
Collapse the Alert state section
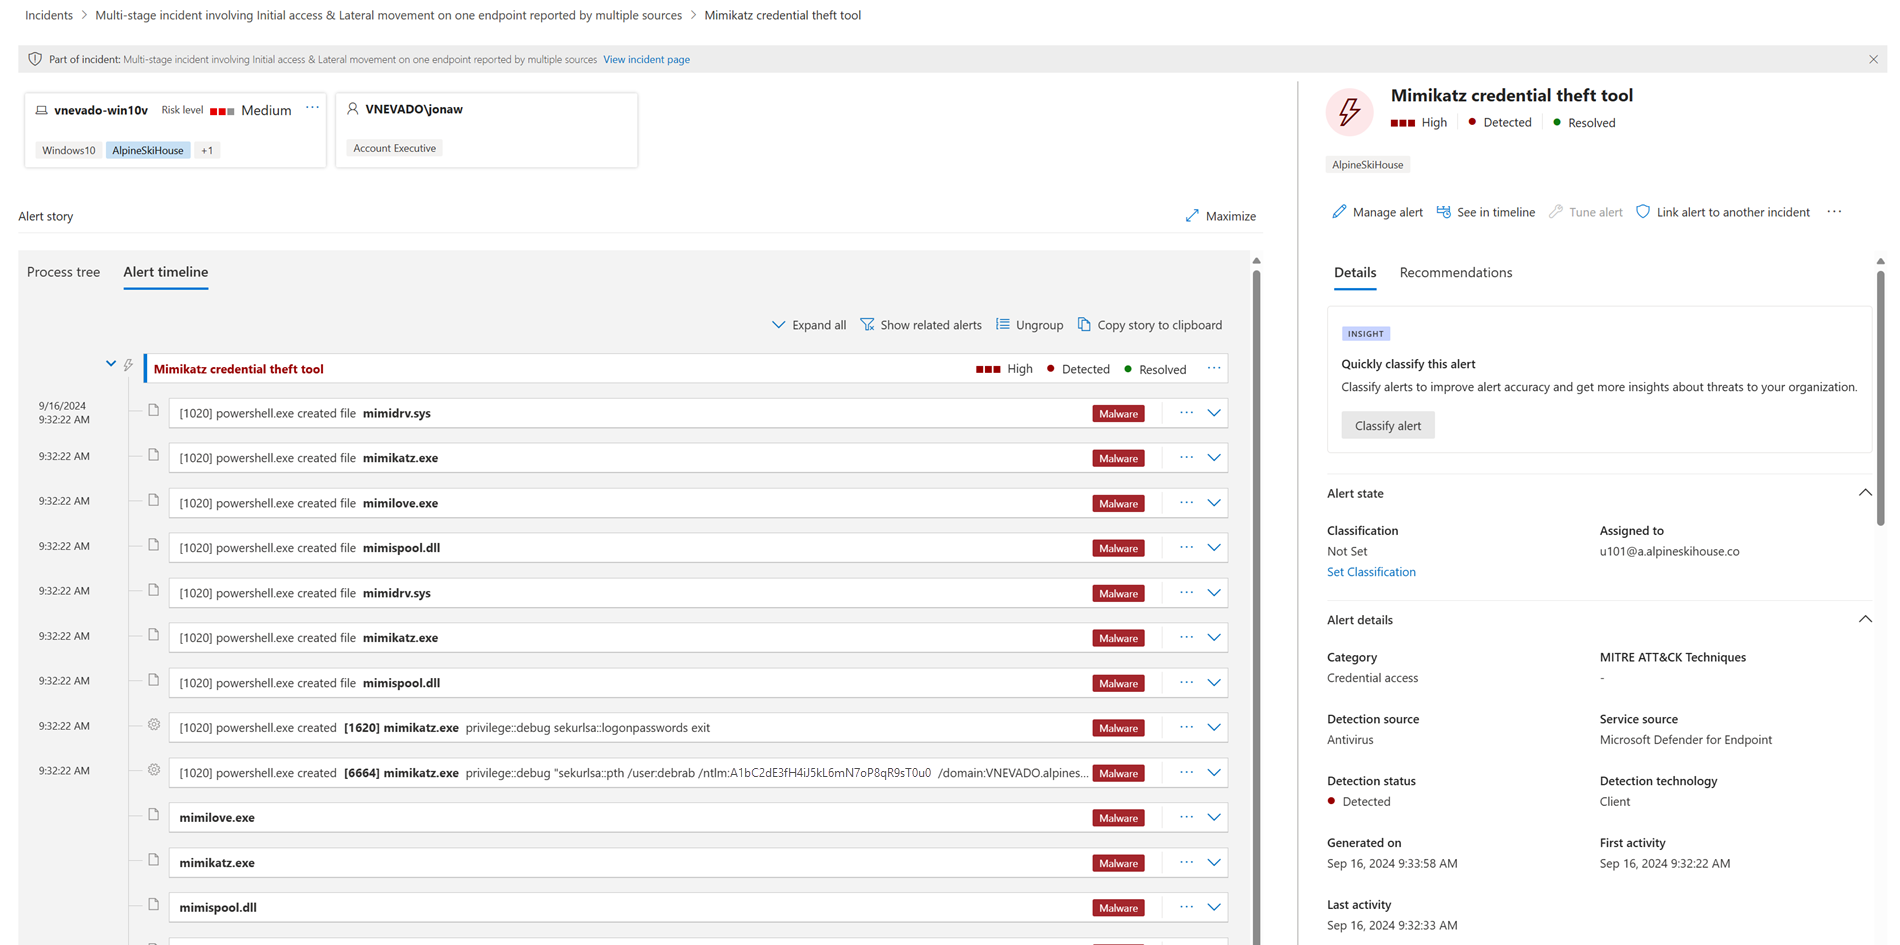pos(1864,493)
